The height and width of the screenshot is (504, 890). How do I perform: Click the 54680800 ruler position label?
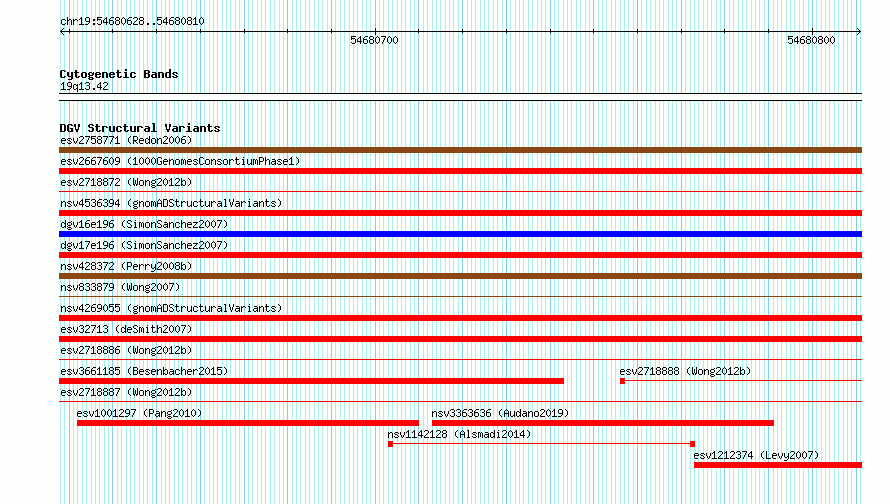(811, 40)
